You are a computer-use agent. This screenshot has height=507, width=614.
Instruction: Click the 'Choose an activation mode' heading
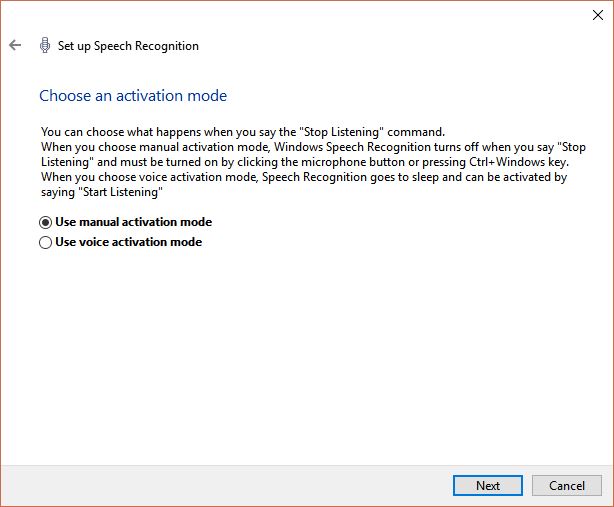click(x=133, y=96)
